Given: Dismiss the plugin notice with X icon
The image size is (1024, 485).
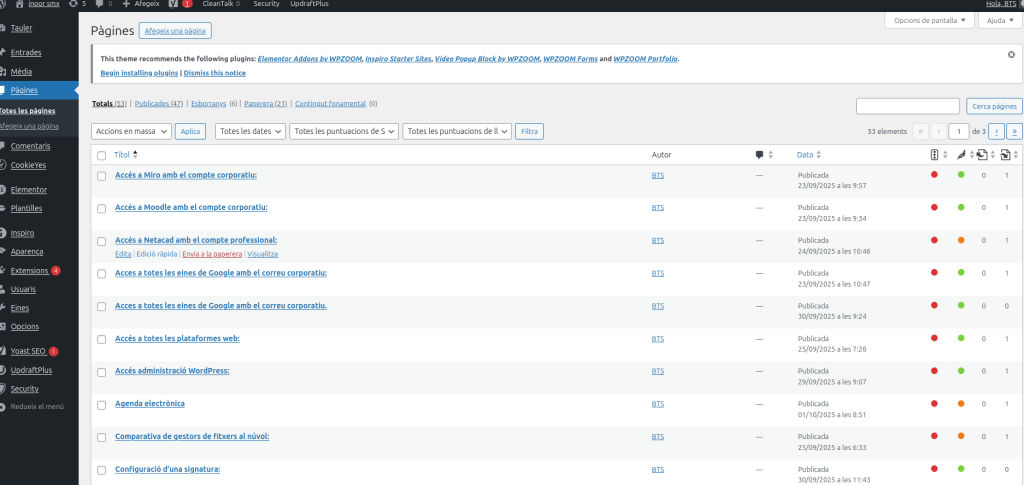Looking at the screenshot, I should [1011, 55].
